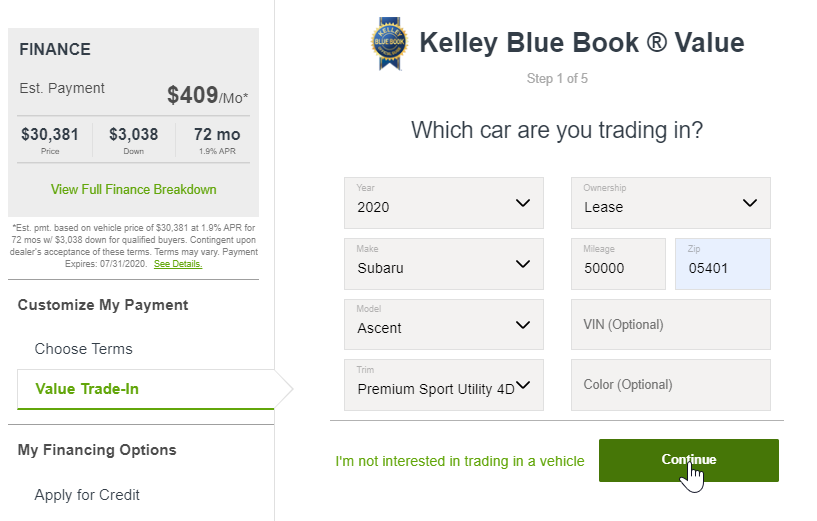Expand the Make dropdown set to Subaru
This screenshot has height=521, width=817.
443,264
